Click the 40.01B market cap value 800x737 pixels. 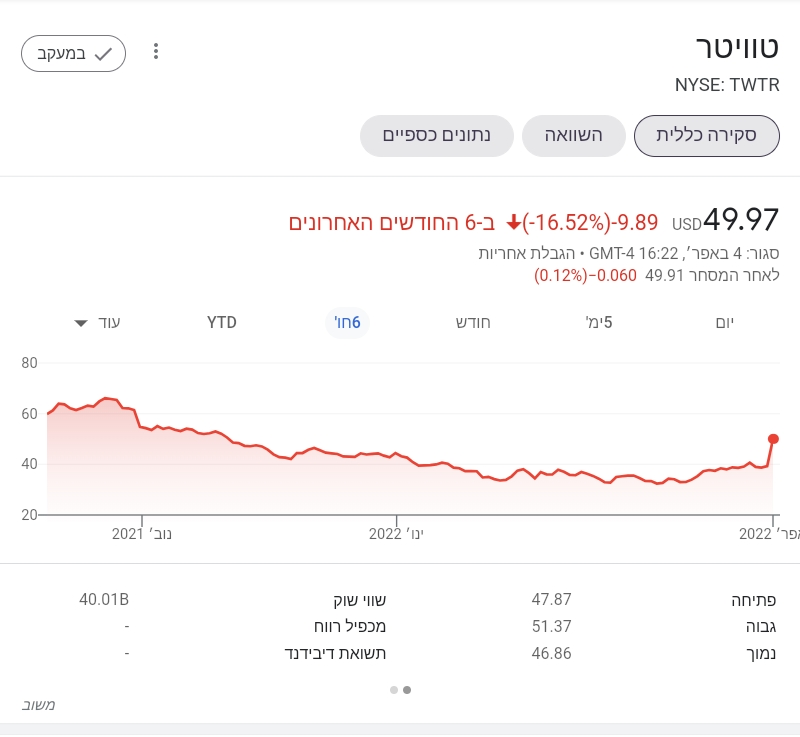(x=104, y=600)
